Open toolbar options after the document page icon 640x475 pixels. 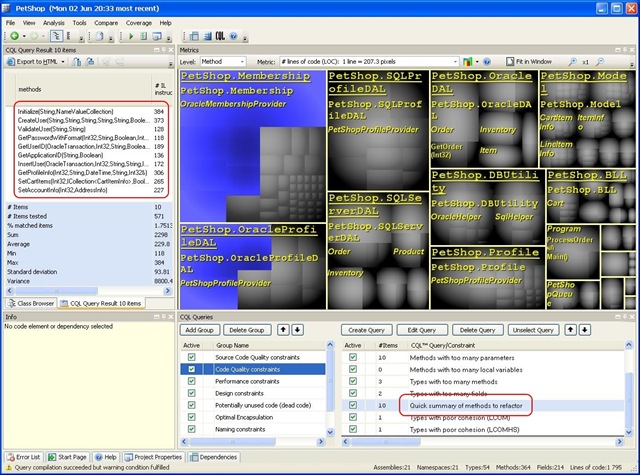[111, 38]
